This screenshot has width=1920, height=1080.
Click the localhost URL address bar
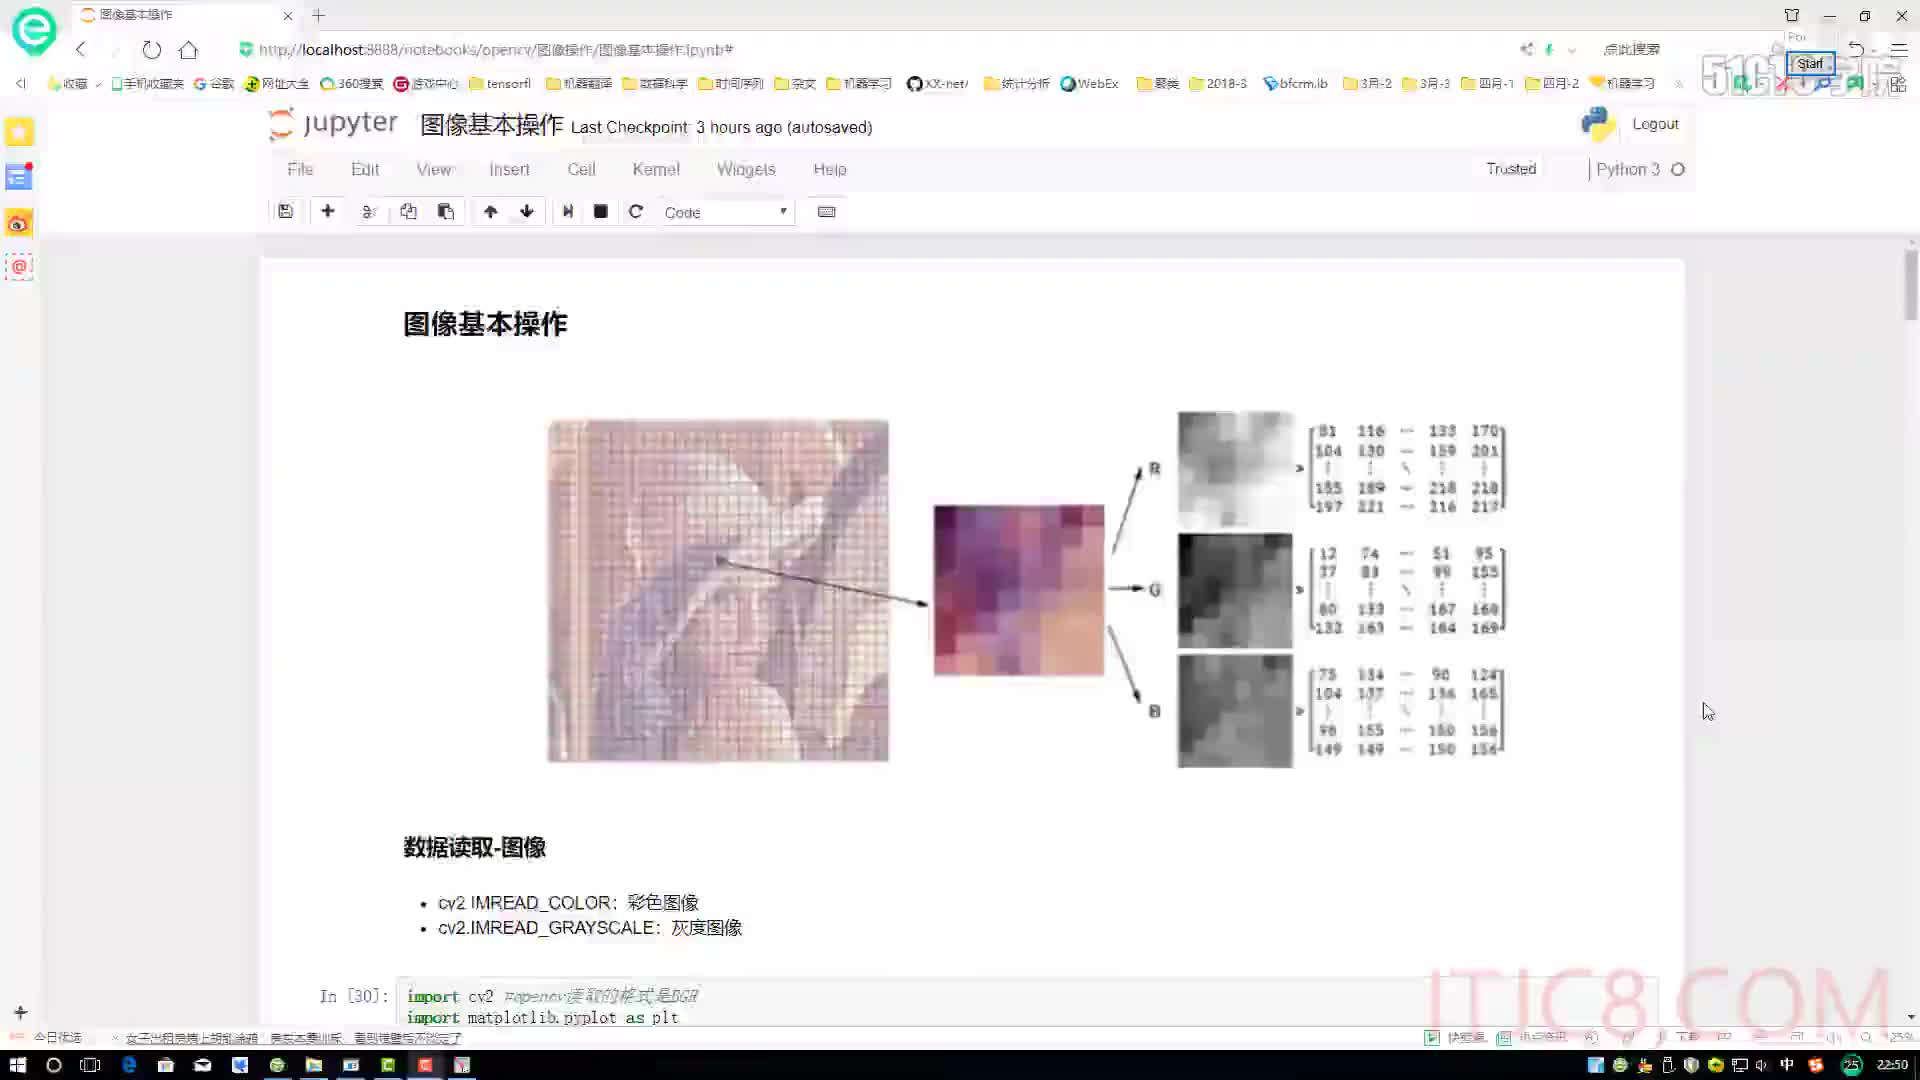point(496,49)
